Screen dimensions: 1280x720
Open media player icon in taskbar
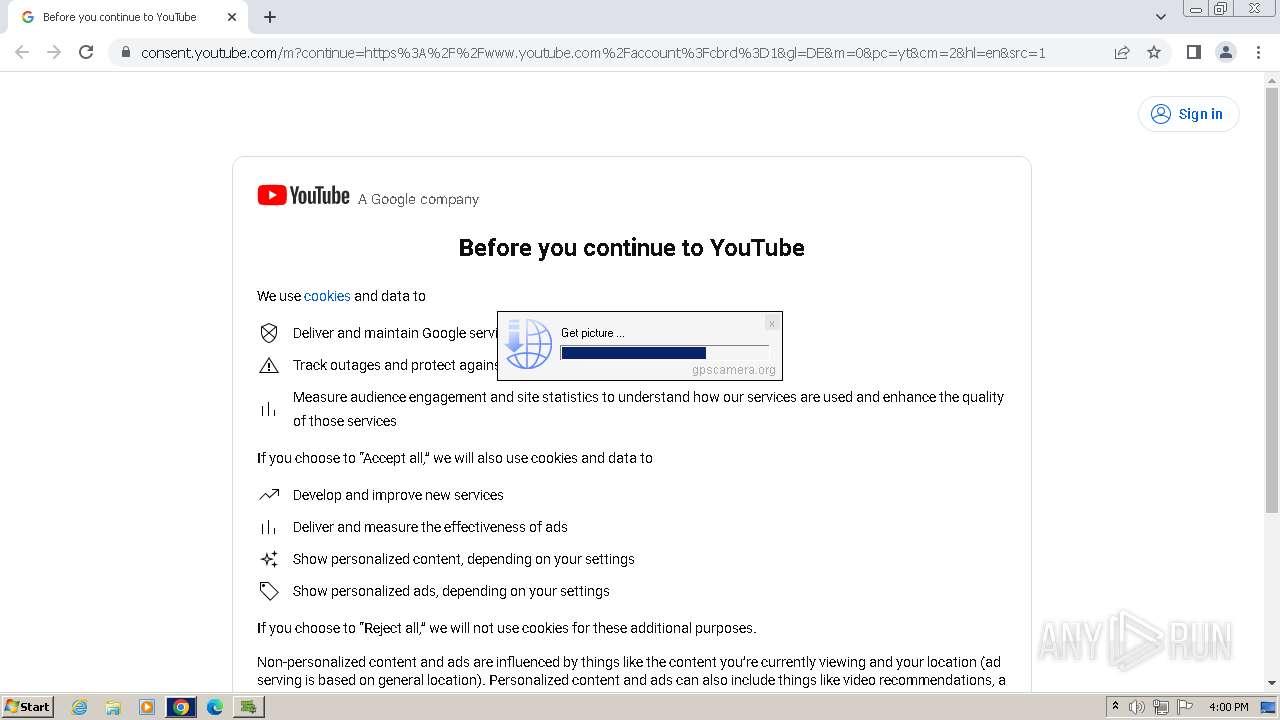(x=147, y=707)
